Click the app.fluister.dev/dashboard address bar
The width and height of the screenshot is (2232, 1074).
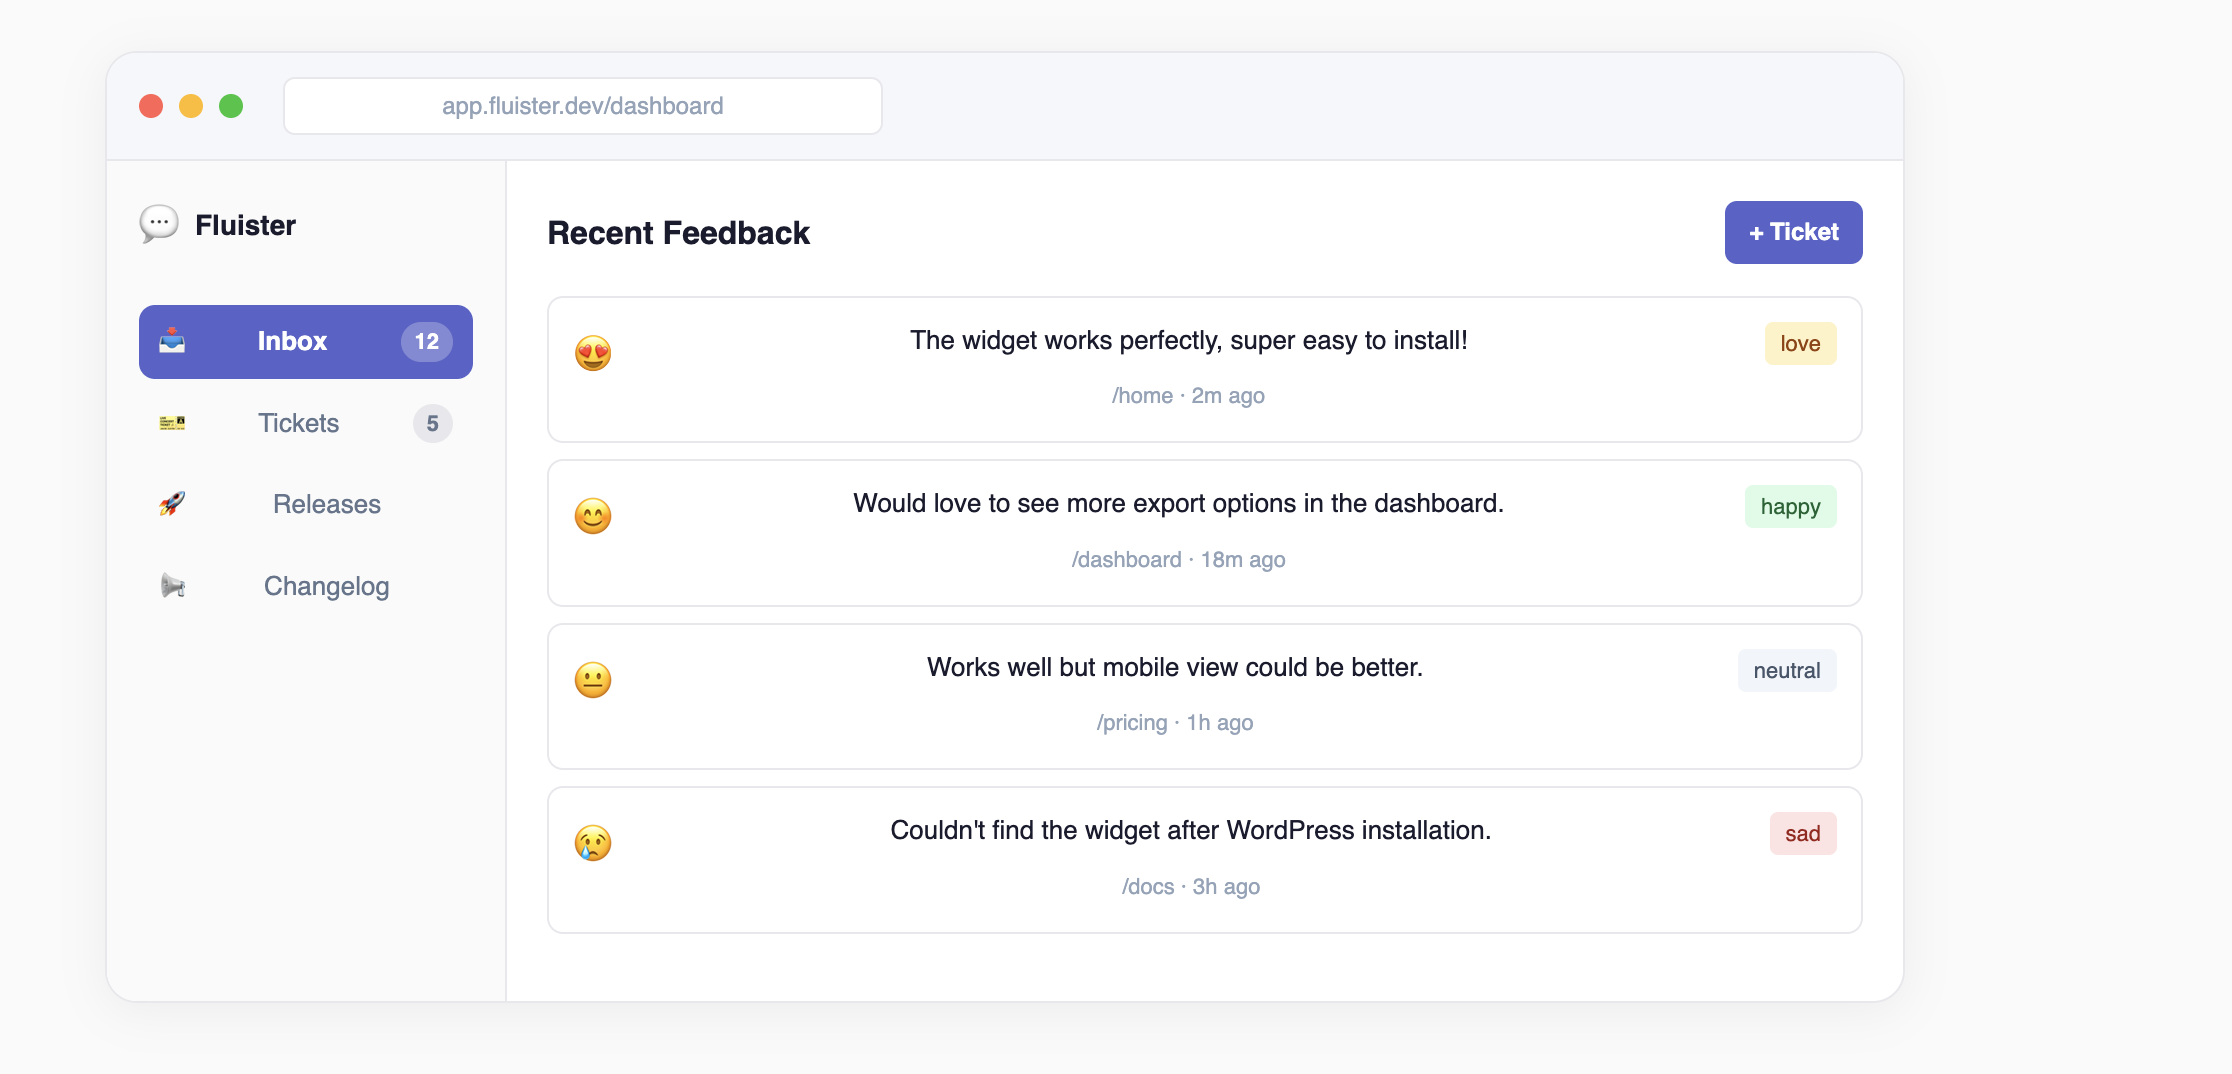click(583, 106)
